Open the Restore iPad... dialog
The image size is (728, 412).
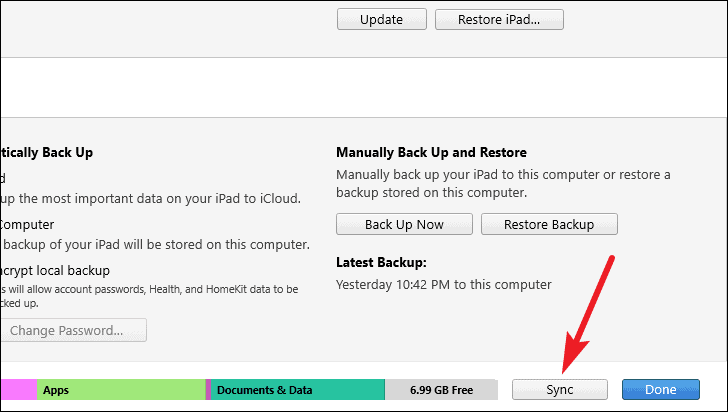point(499,20)
